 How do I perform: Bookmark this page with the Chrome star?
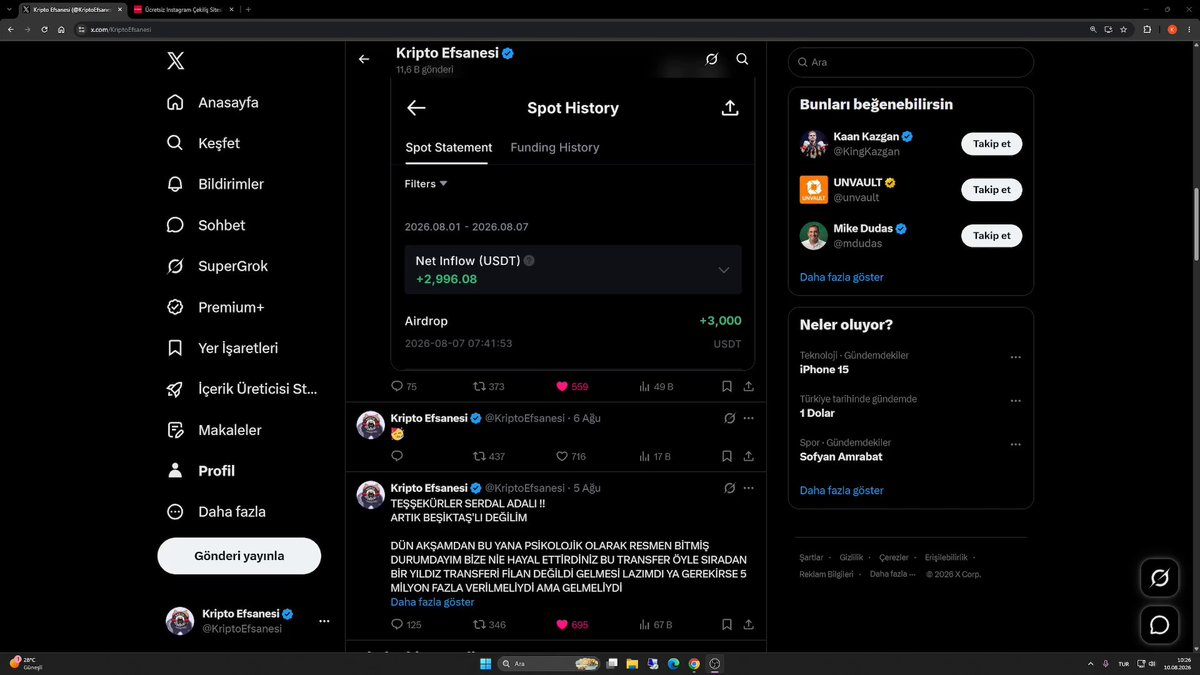(1123, 29)
